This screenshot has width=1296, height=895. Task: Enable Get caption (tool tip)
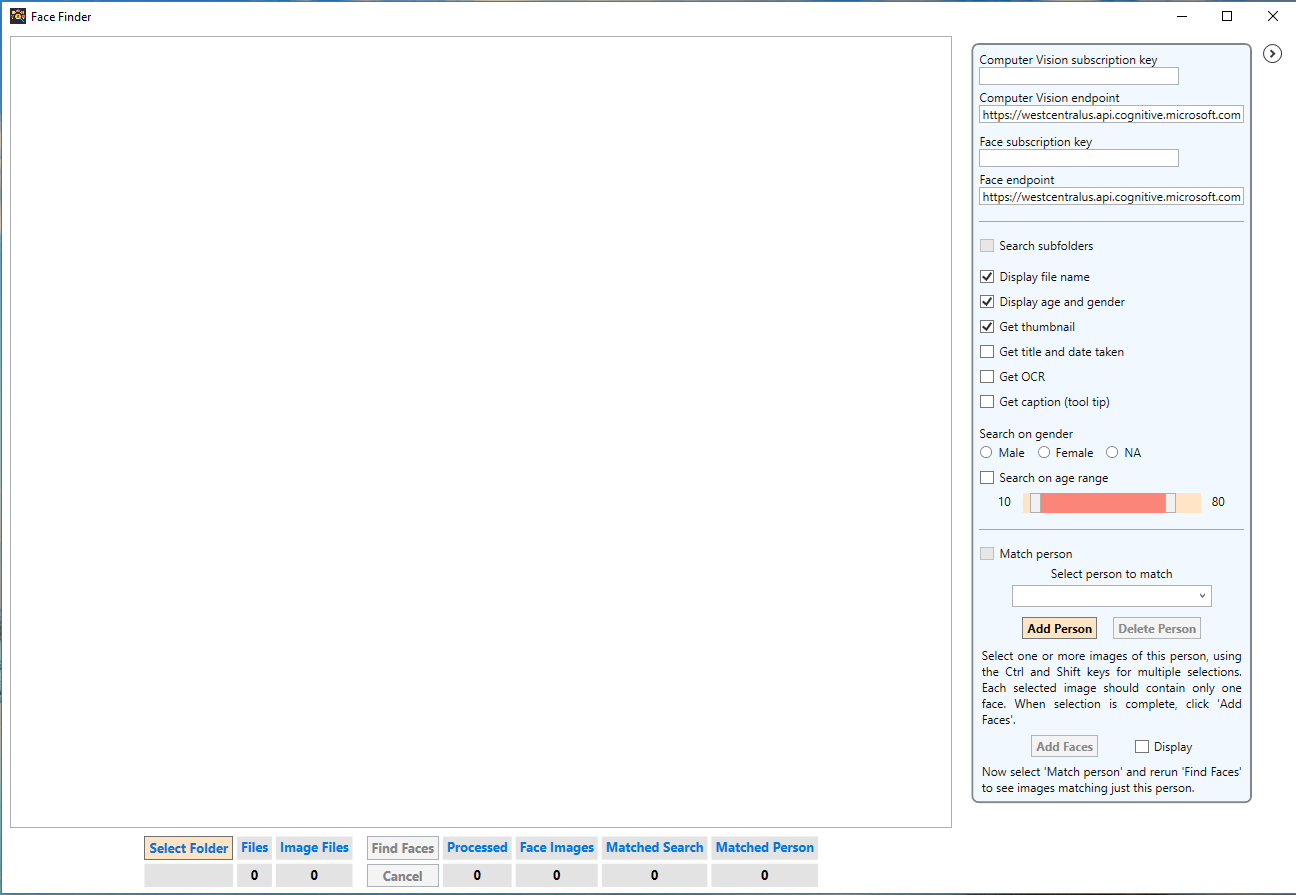click(987, 402)
